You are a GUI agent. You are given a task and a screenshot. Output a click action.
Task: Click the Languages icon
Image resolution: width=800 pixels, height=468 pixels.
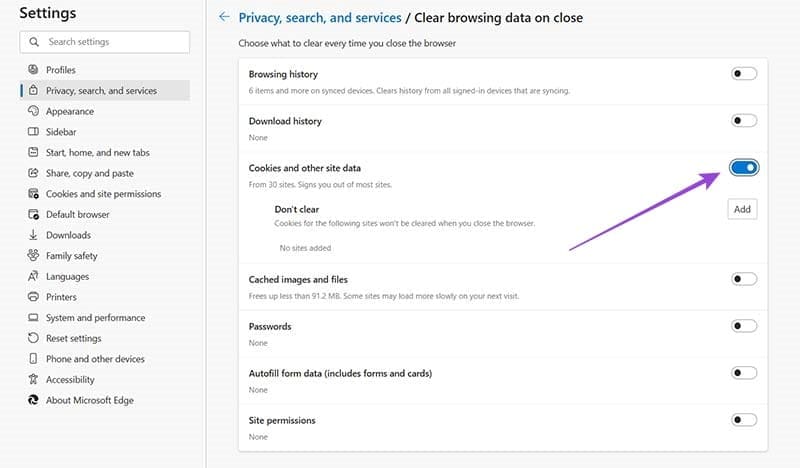click(33, 276)
